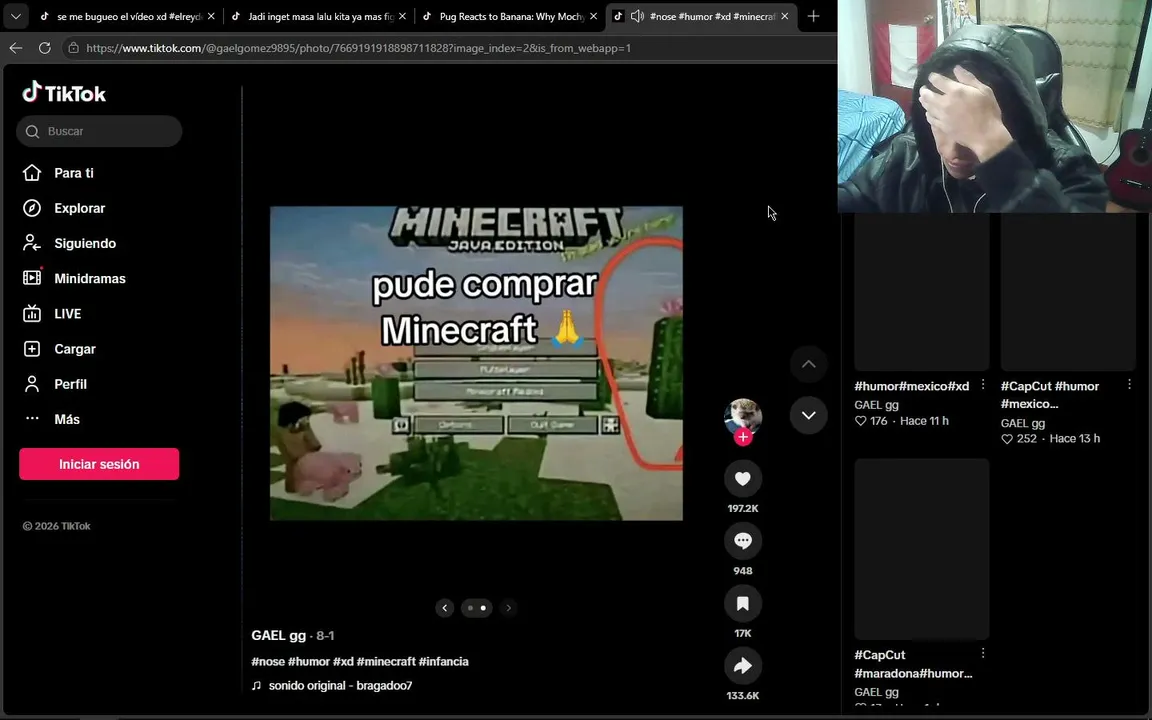Click the Minecraft photo slide
The image size is (1152, 720).
coord(476,363)
